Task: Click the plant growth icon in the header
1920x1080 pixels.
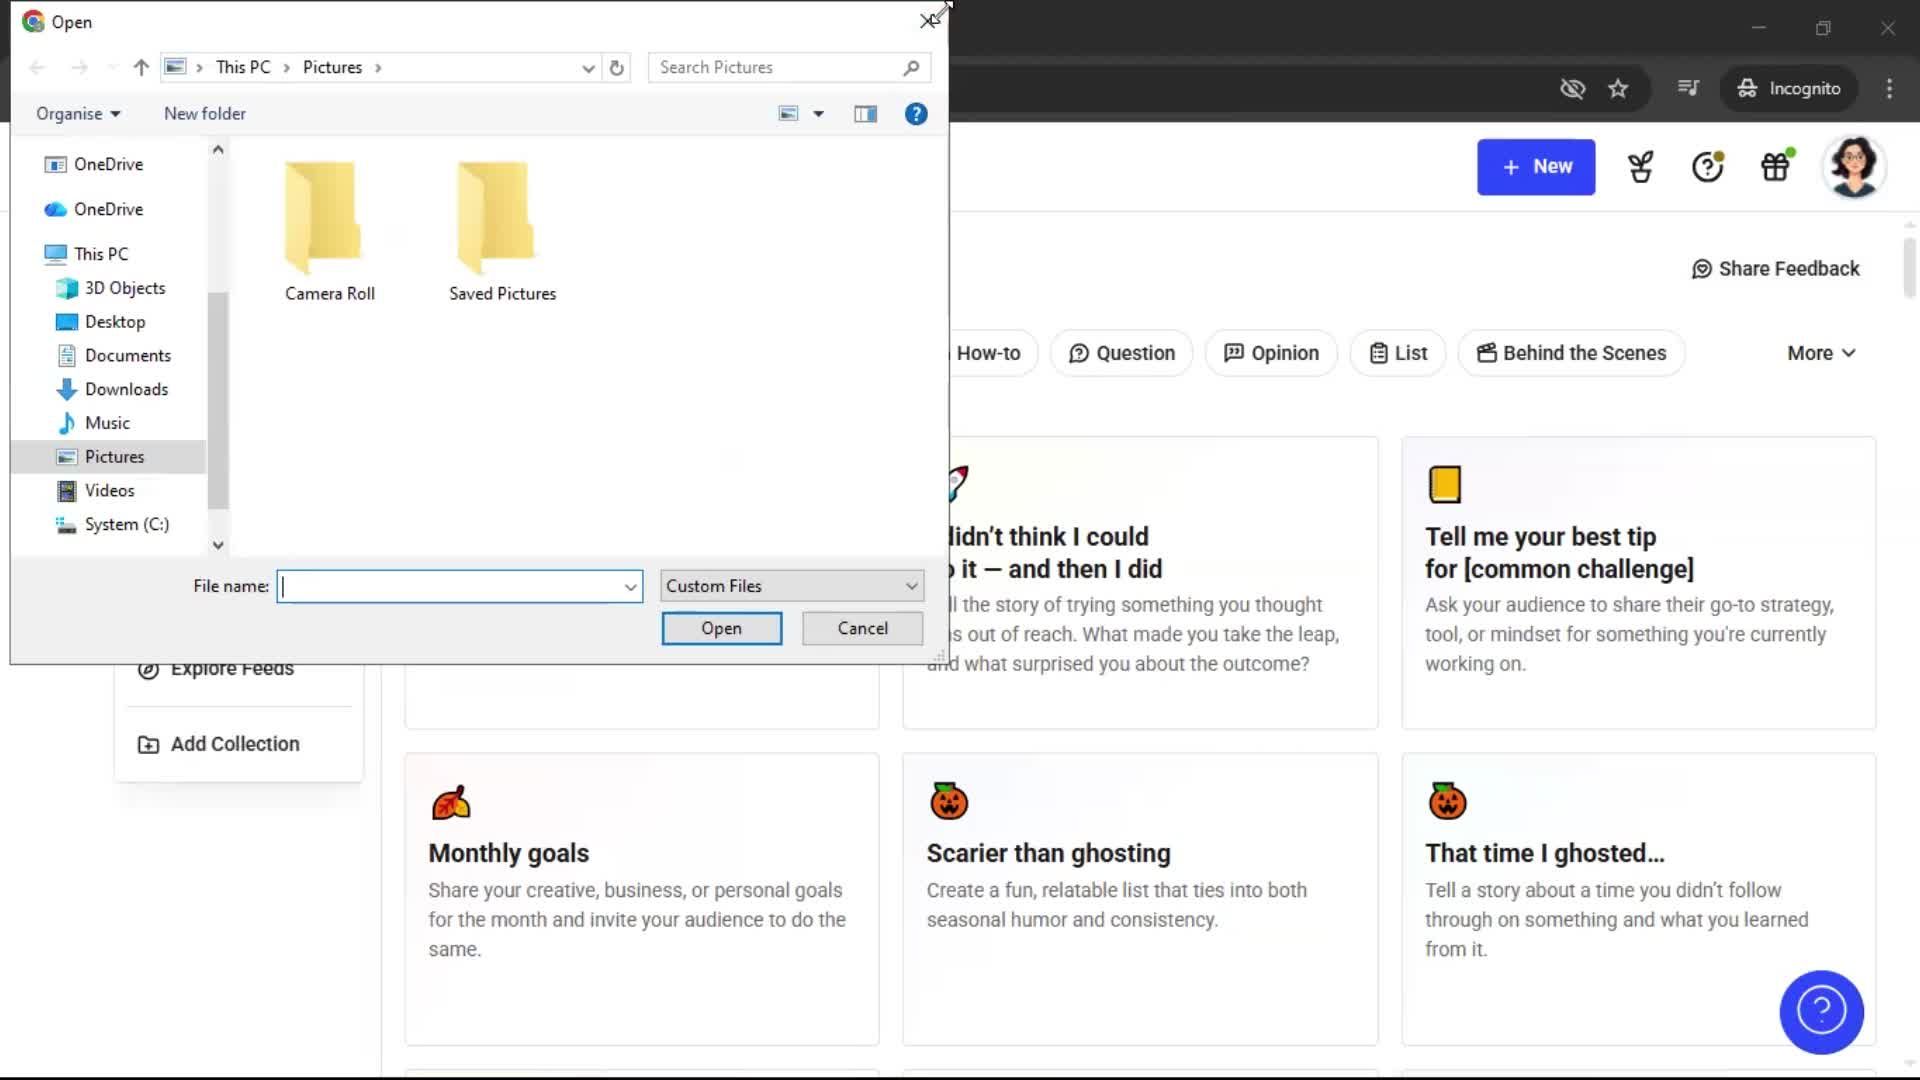Action: (x=1641, y=166)
